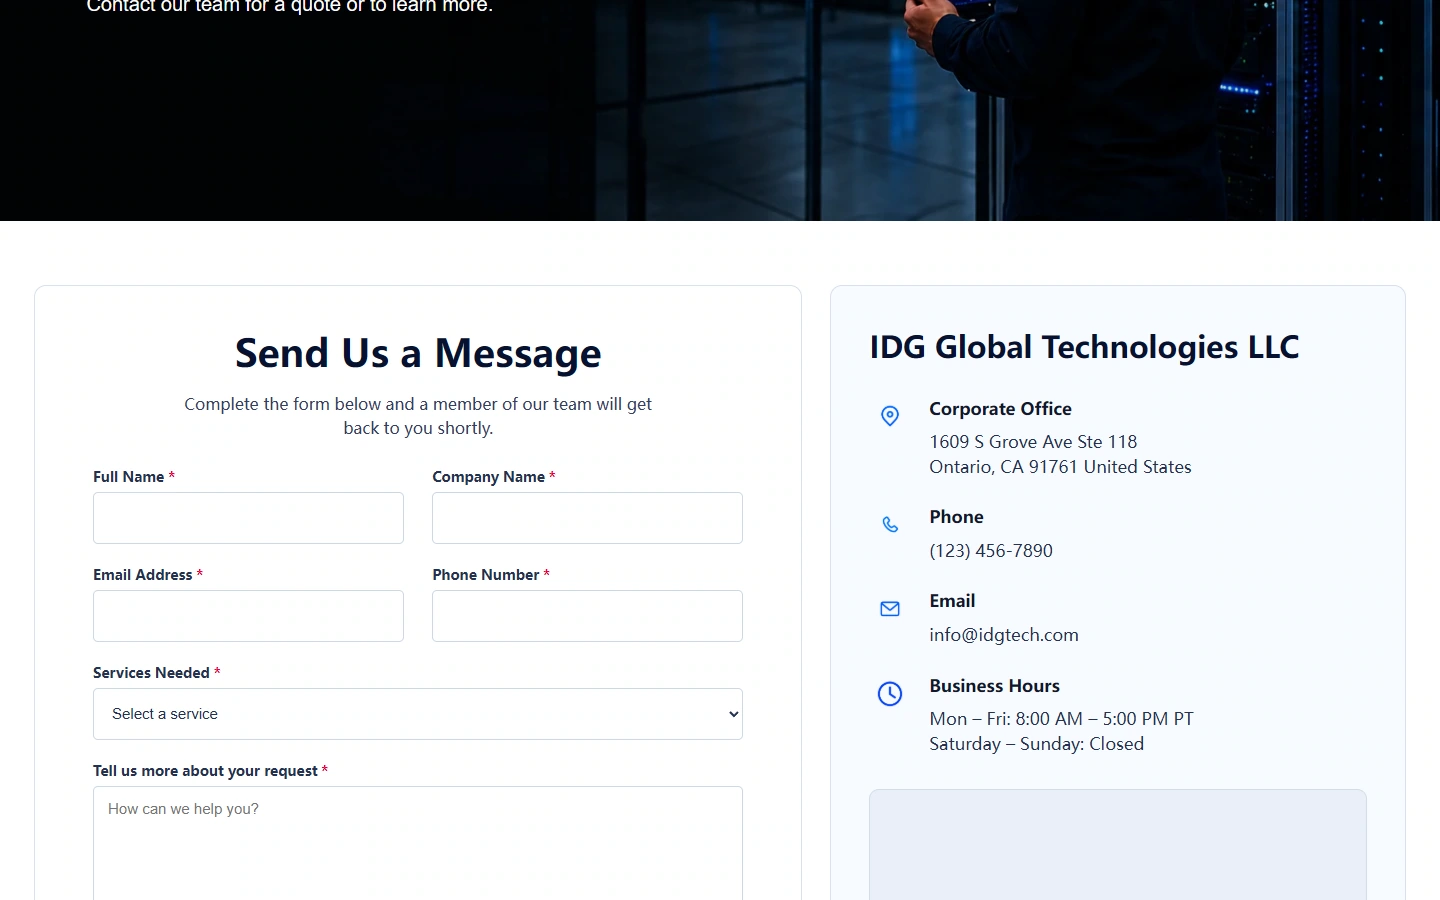The image size is (1440, 900).
Task: Click the Phone label in the contact card
Action: tap(956, 517)
